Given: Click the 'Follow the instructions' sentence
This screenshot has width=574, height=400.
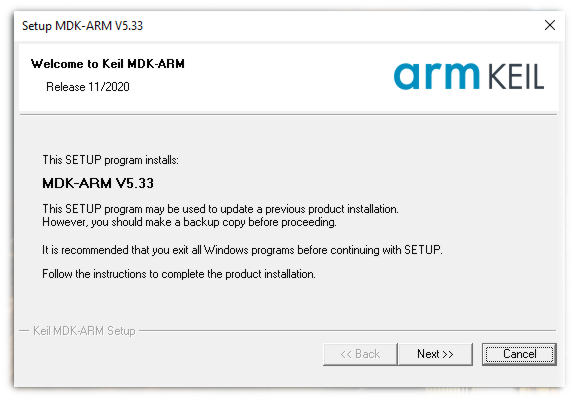Looking at the screenshot, I should (x=179, y=274).
